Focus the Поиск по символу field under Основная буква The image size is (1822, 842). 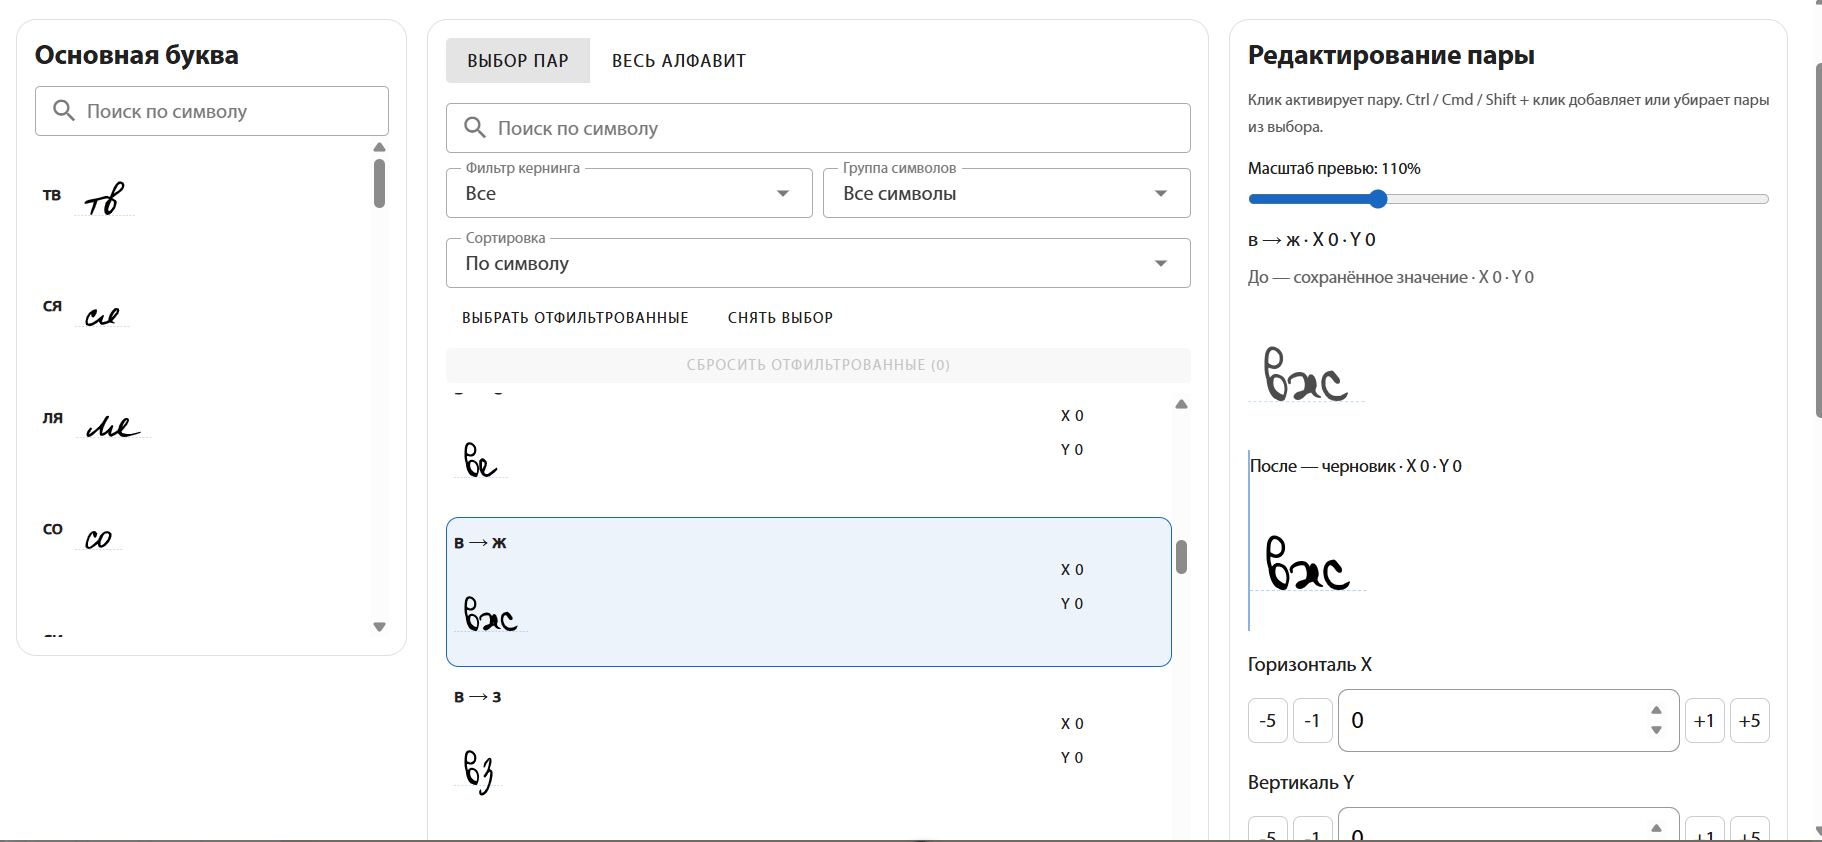click(212, 111)
